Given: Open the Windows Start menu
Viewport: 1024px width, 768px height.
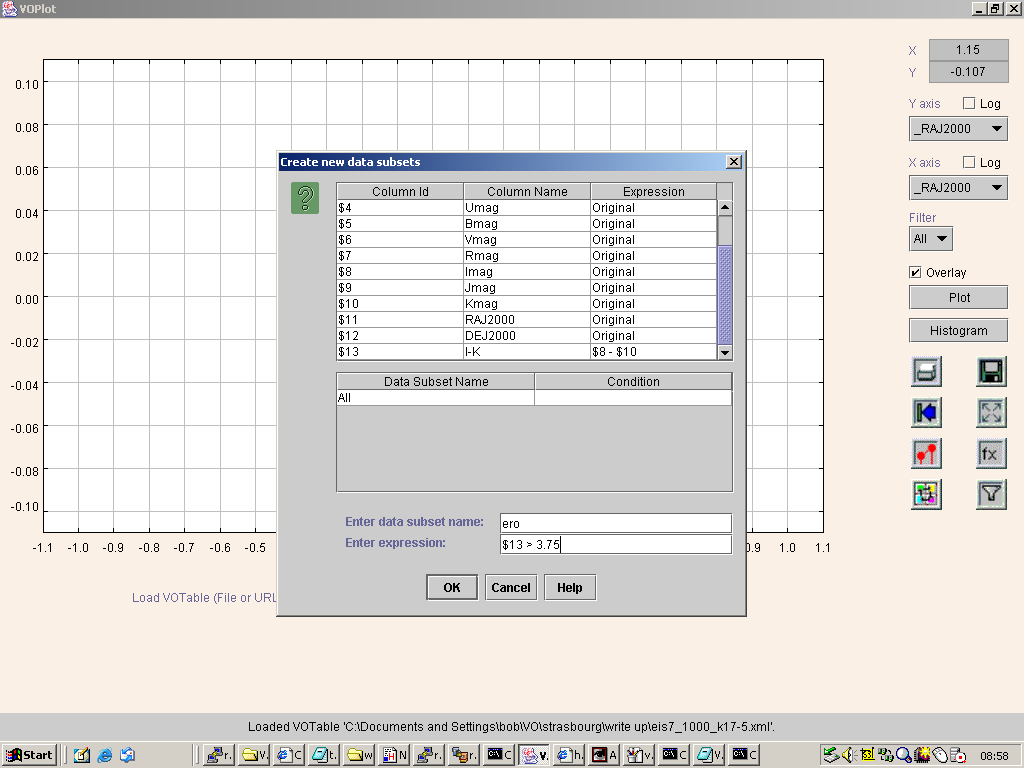Looking at the screenshot, I should pyautogui.click(x=29, y=755).
